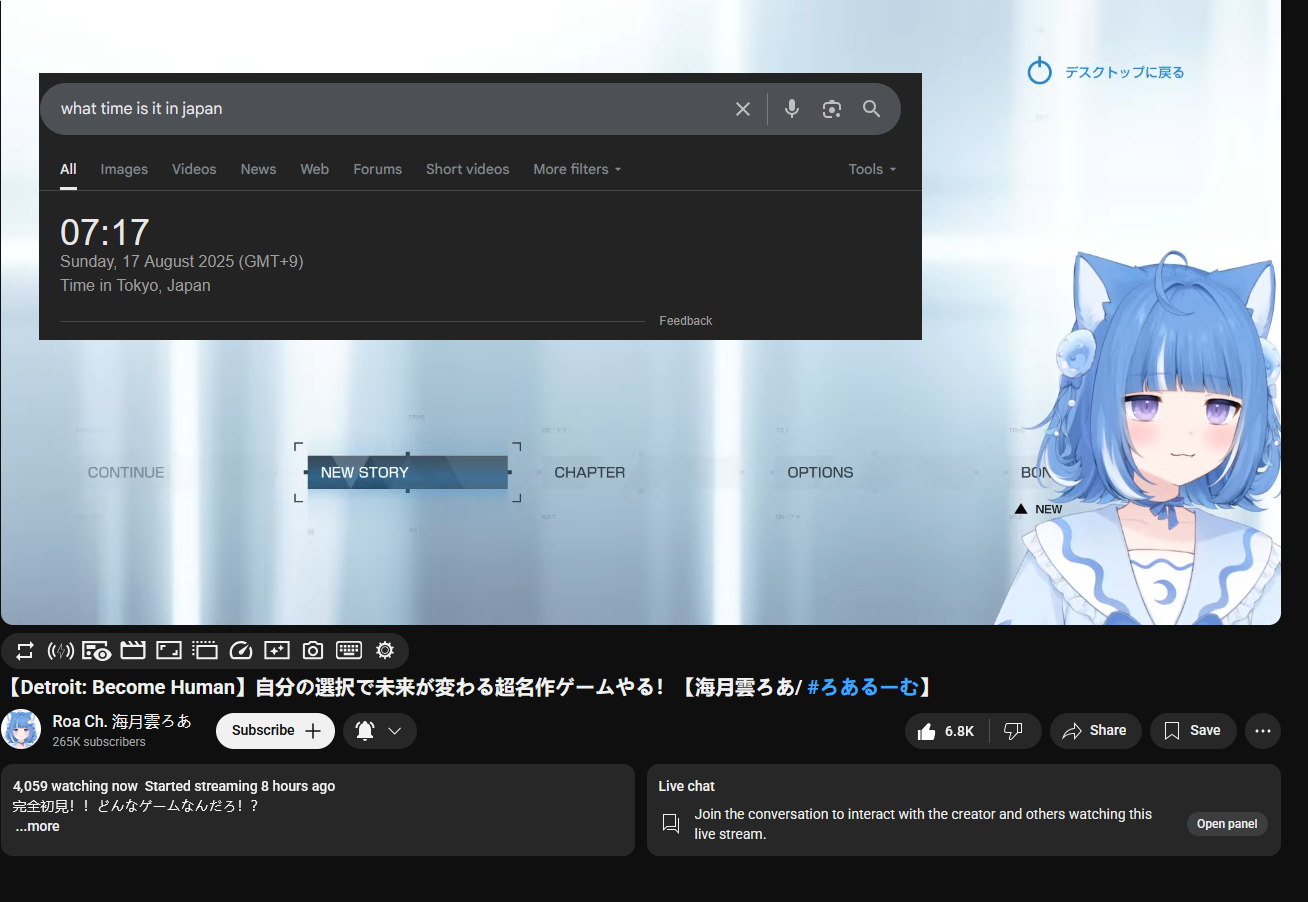Screen dimensions: 1308x902
Task: Click the 265K subscribers text
Action: (99, 742)
